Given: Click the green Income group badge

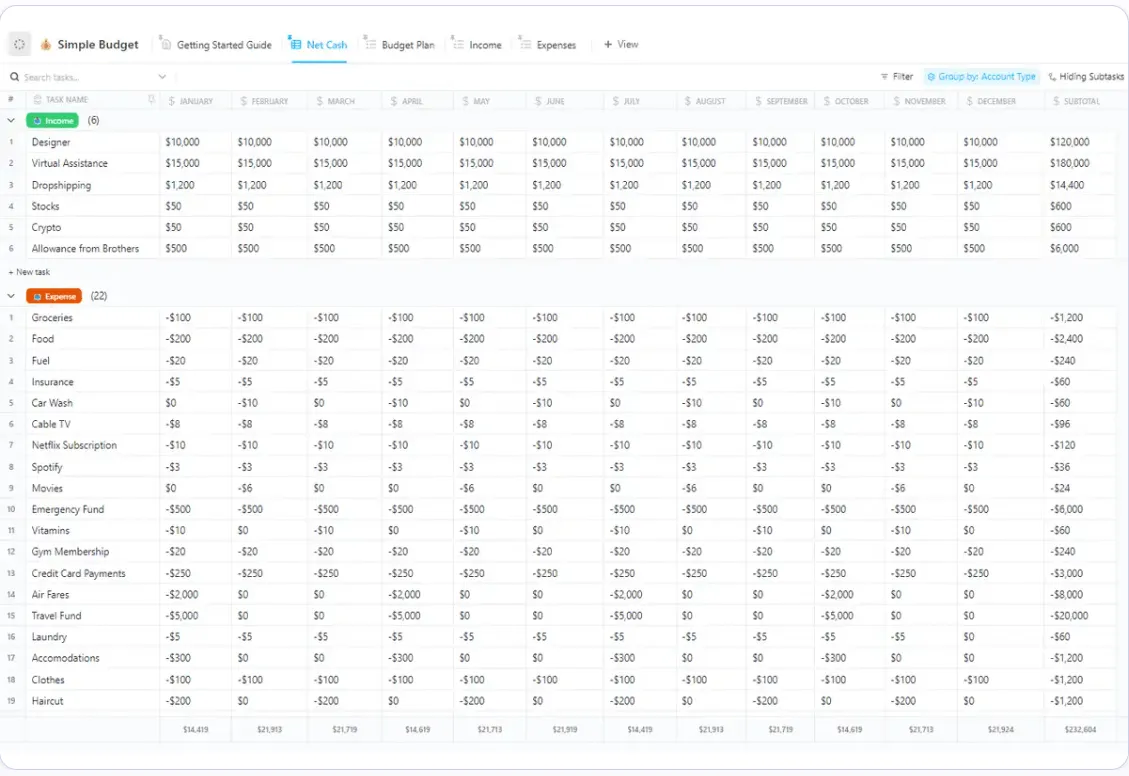Looking at the screenshot, I should 53,121.
